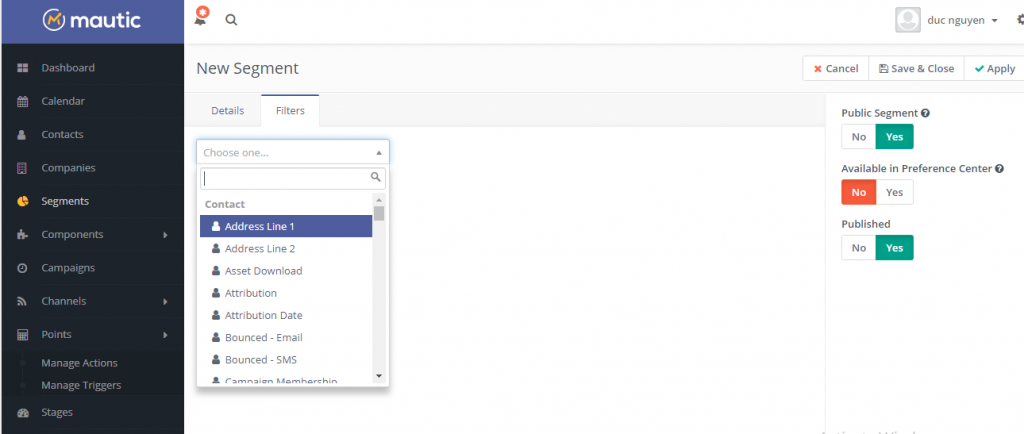The image size is (1024, 434).
Task: Click the Save & Close button
Action: (x=915, y=68)
